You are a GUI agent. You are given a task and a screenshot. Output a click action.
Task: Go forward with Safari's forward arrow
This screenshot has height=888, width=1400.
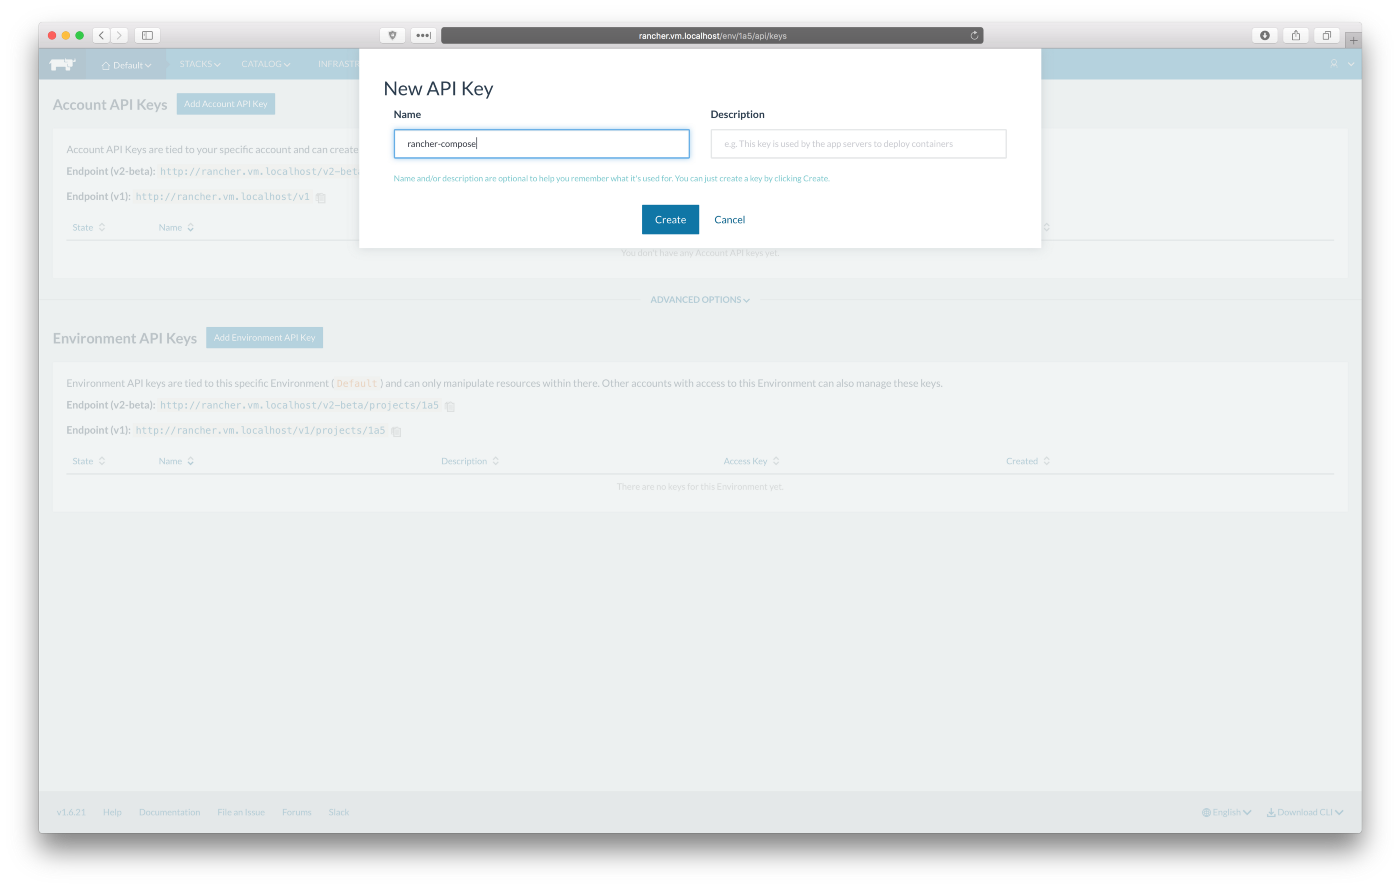(x=119, y=35)
